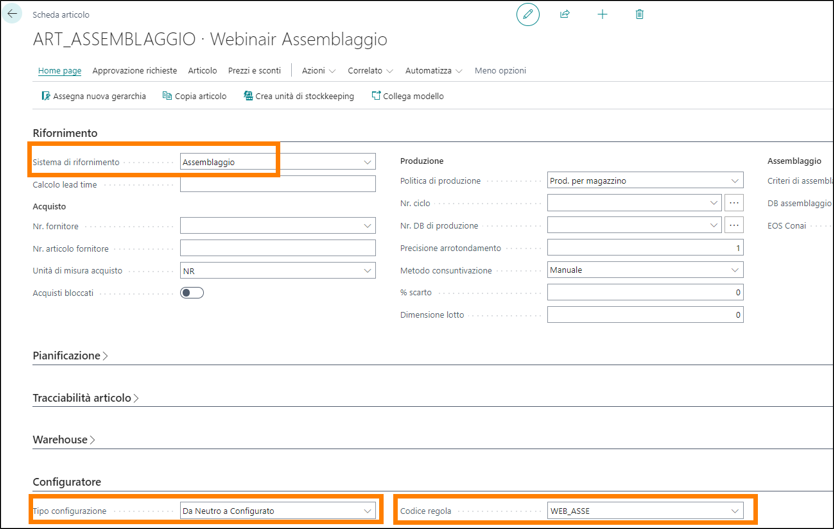Open the Azioni menu
Screen dimensions: 834x529
click(x=318, y=71)
